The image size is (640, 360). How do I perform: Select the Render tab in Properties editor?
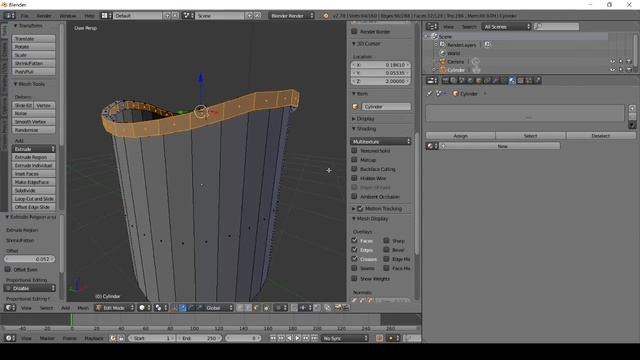click(x=445, y=80)
